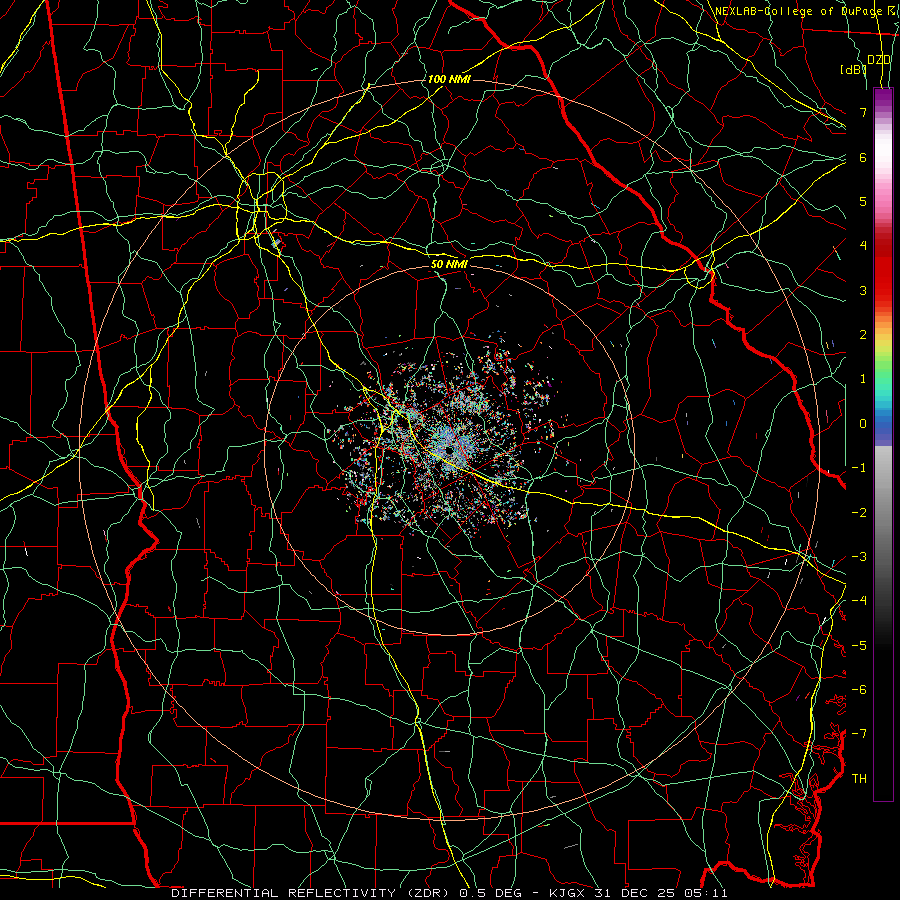Click the -2 dB scale label
The width and height of the screenshot is (900, 900).
859,513
